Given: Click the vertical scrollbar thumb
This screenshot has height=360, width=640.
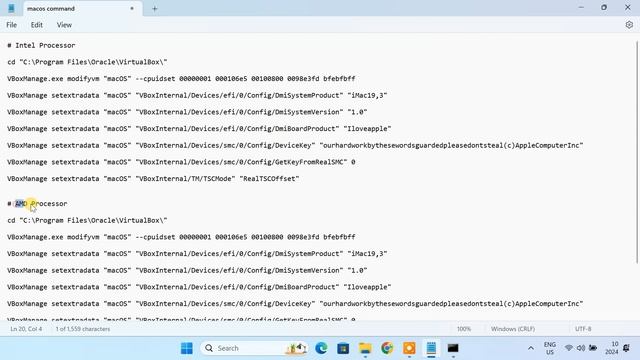Looking at the screenshot, I should tap(637, 152).
